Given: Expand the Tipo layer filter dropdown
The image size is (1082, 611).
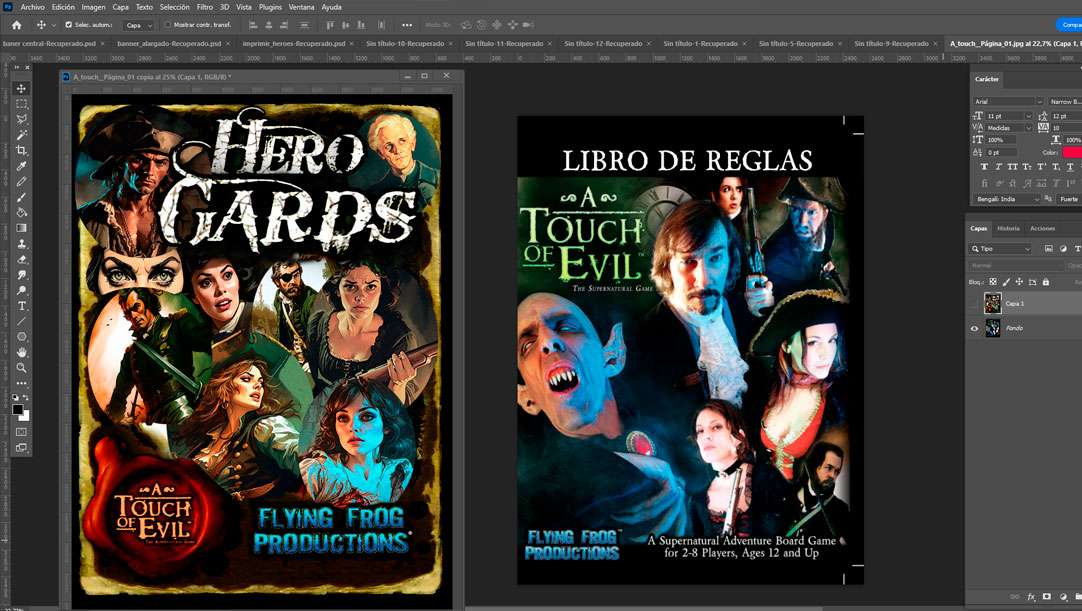Looking at the screenshot, I should coord(1005,249).
